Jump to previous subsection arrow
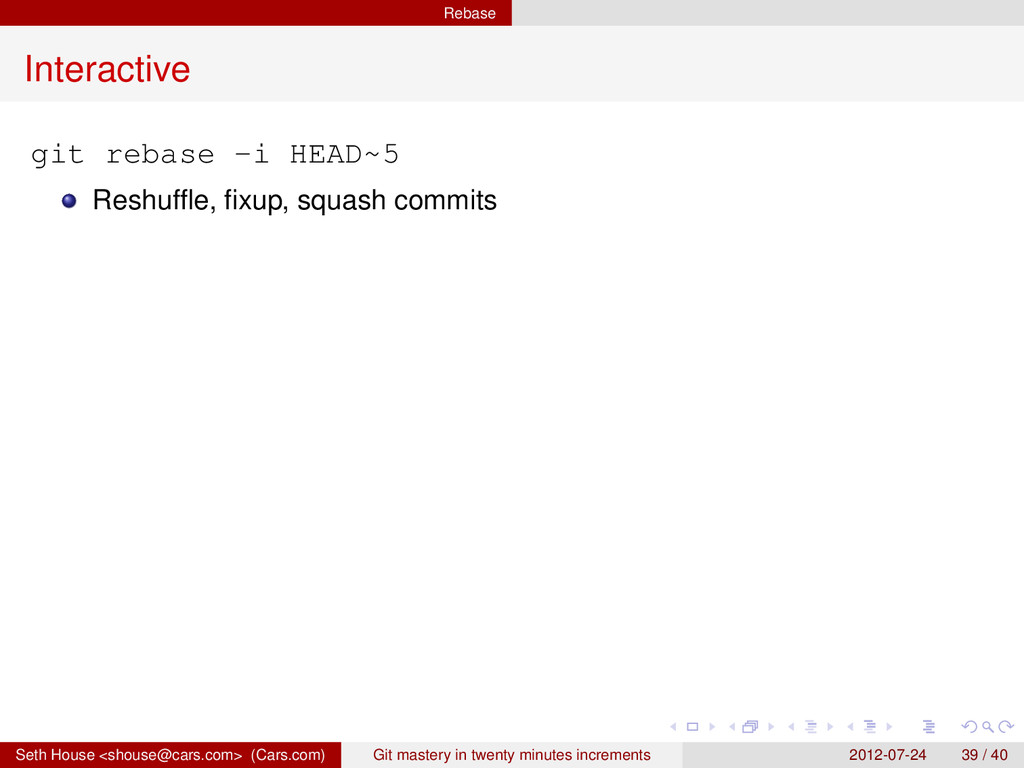This screenshot has height=768, width=1024. click(792, 727)
